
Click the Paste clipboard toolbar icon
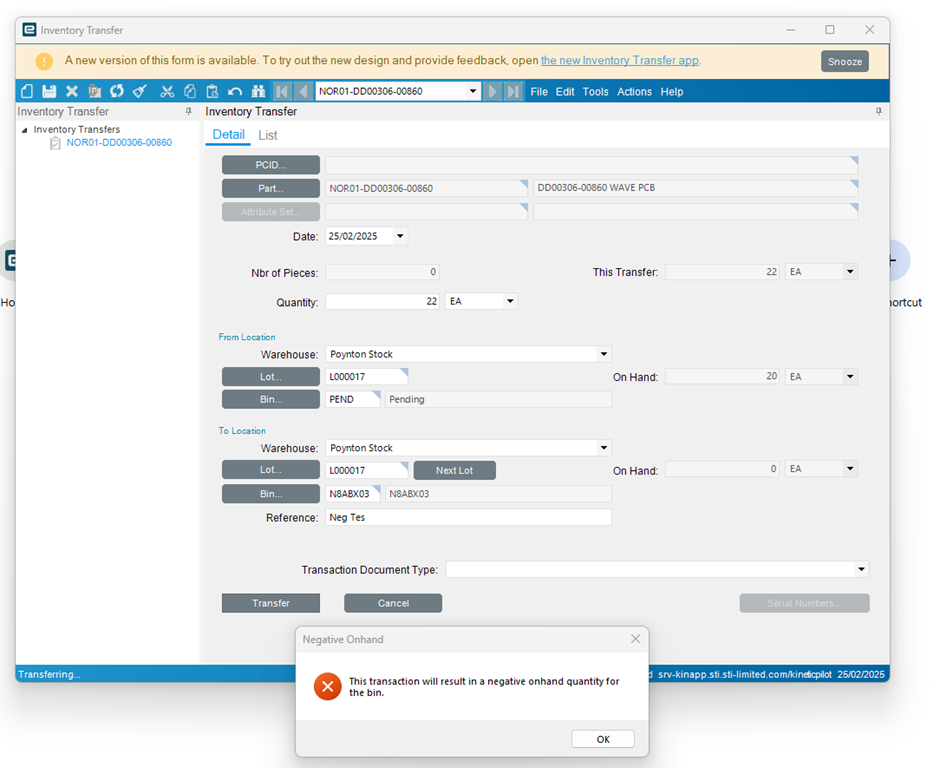click(x=212, y=91)
